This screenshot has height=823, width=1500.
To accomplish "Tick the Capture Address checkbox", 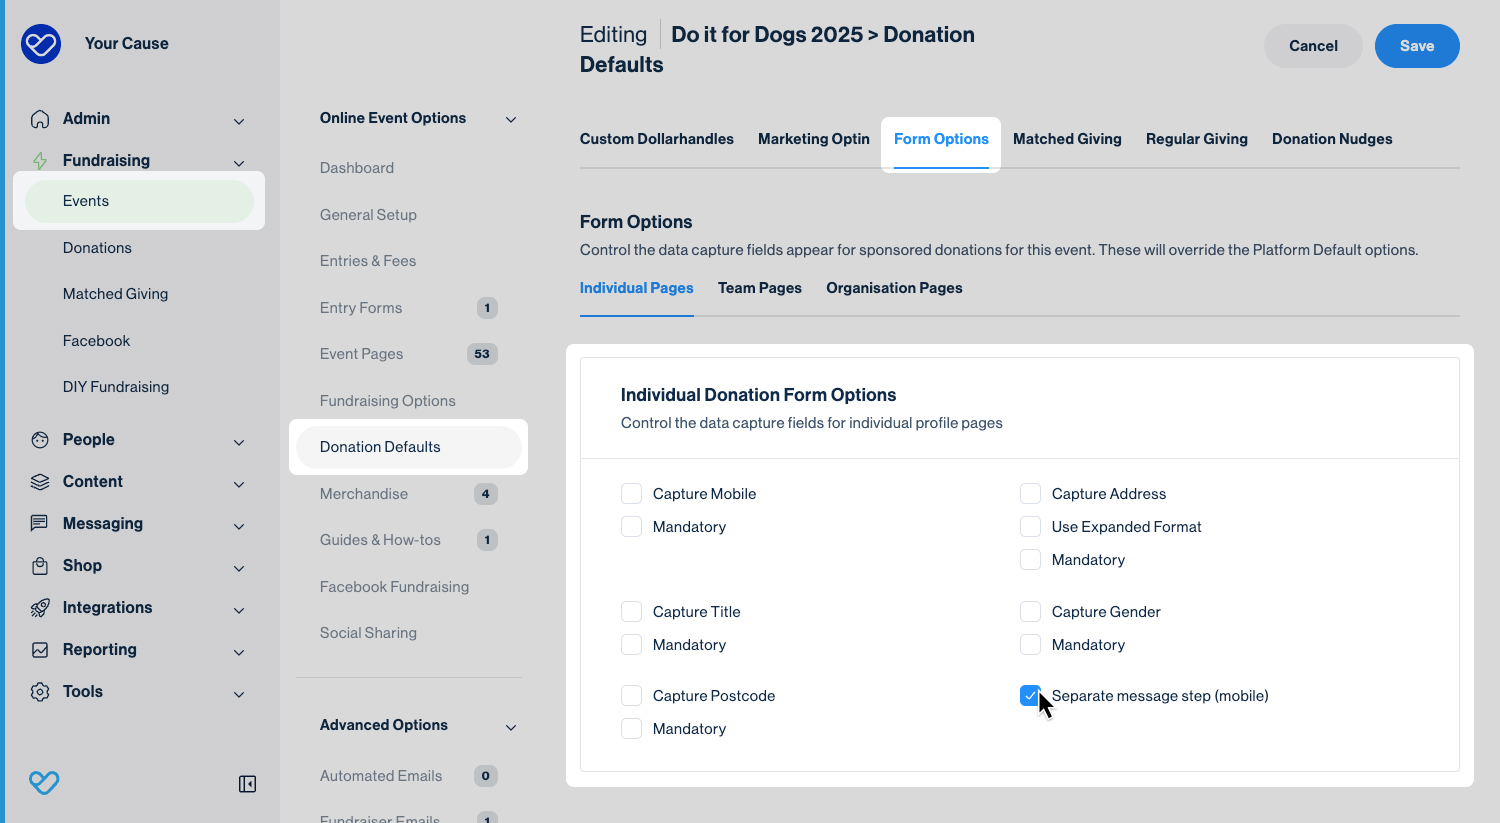I will 1030,494.
